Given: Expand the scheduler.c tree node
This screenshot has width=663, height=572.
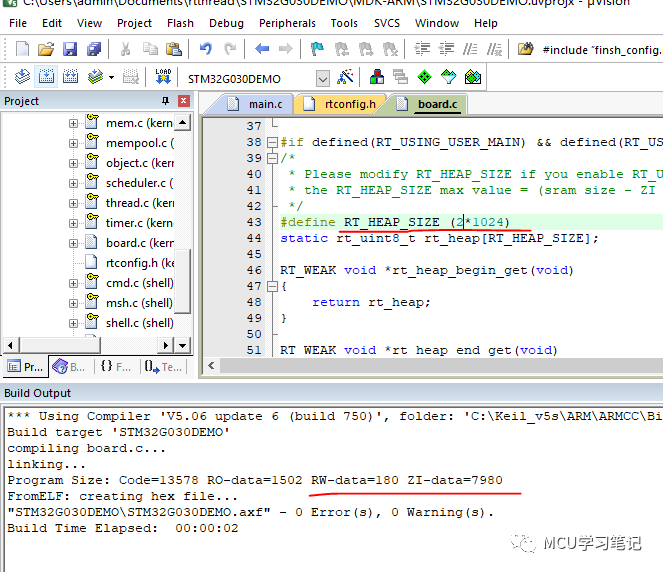Looking at the screenshot, I should (74, 183).
